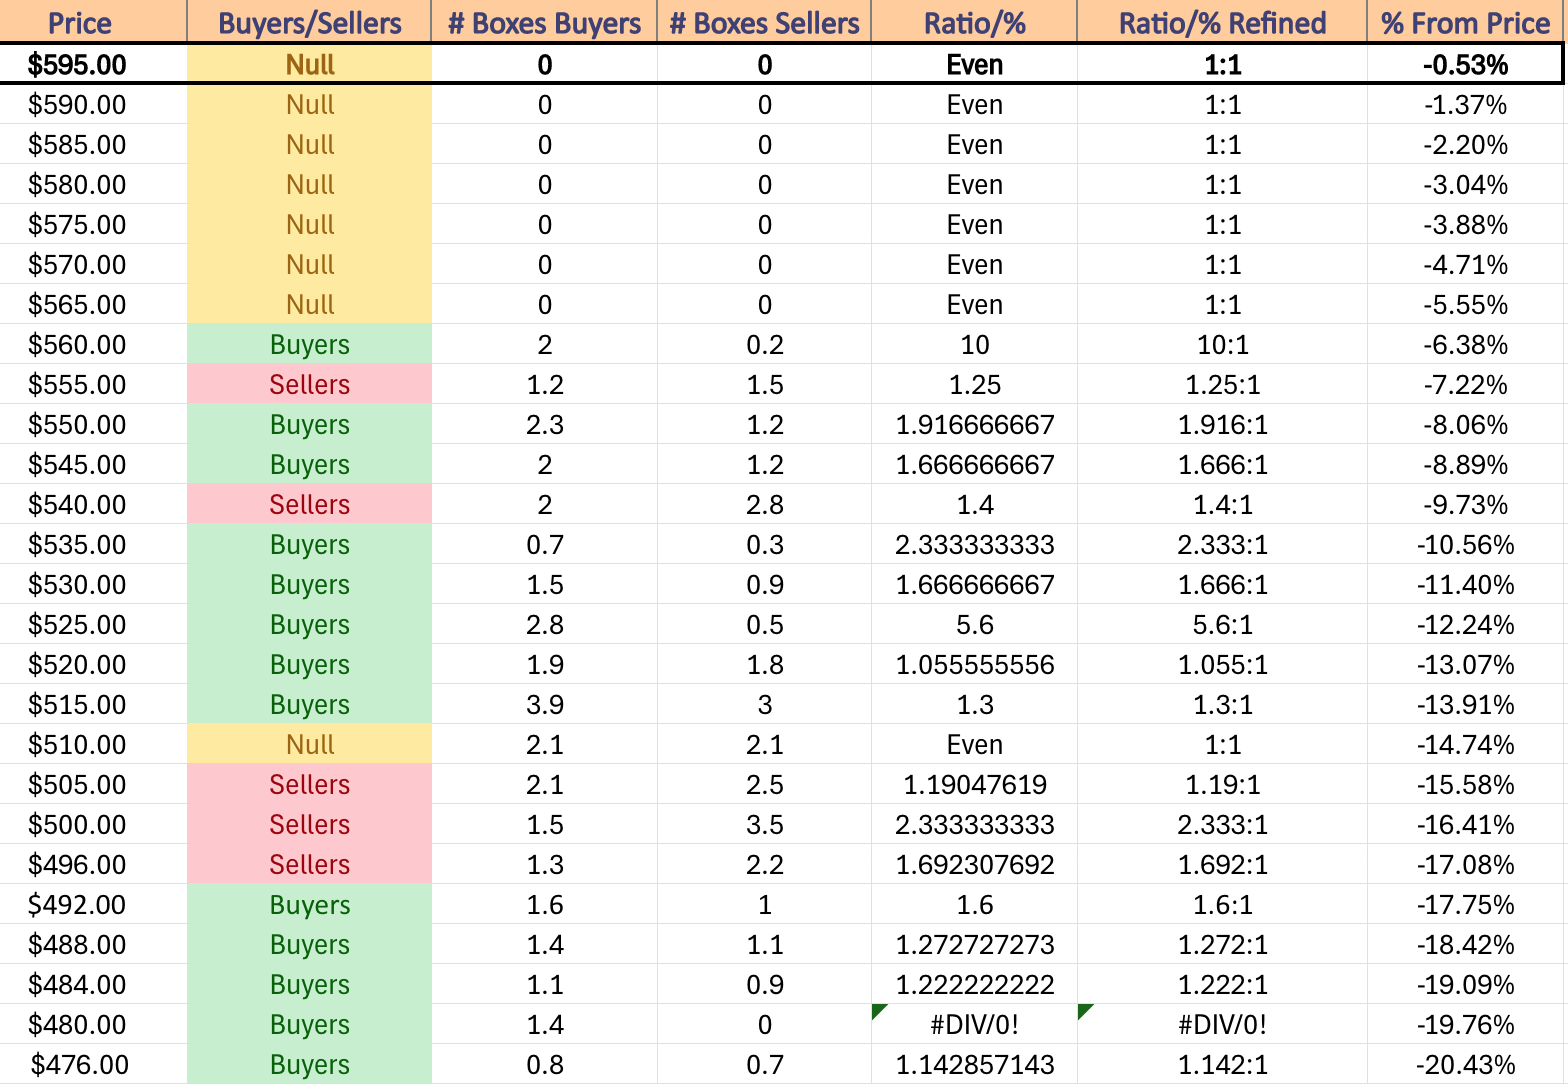Click the $476.00 price cell
This screenshot has width=1568, height=1084.
point(93,1064)
